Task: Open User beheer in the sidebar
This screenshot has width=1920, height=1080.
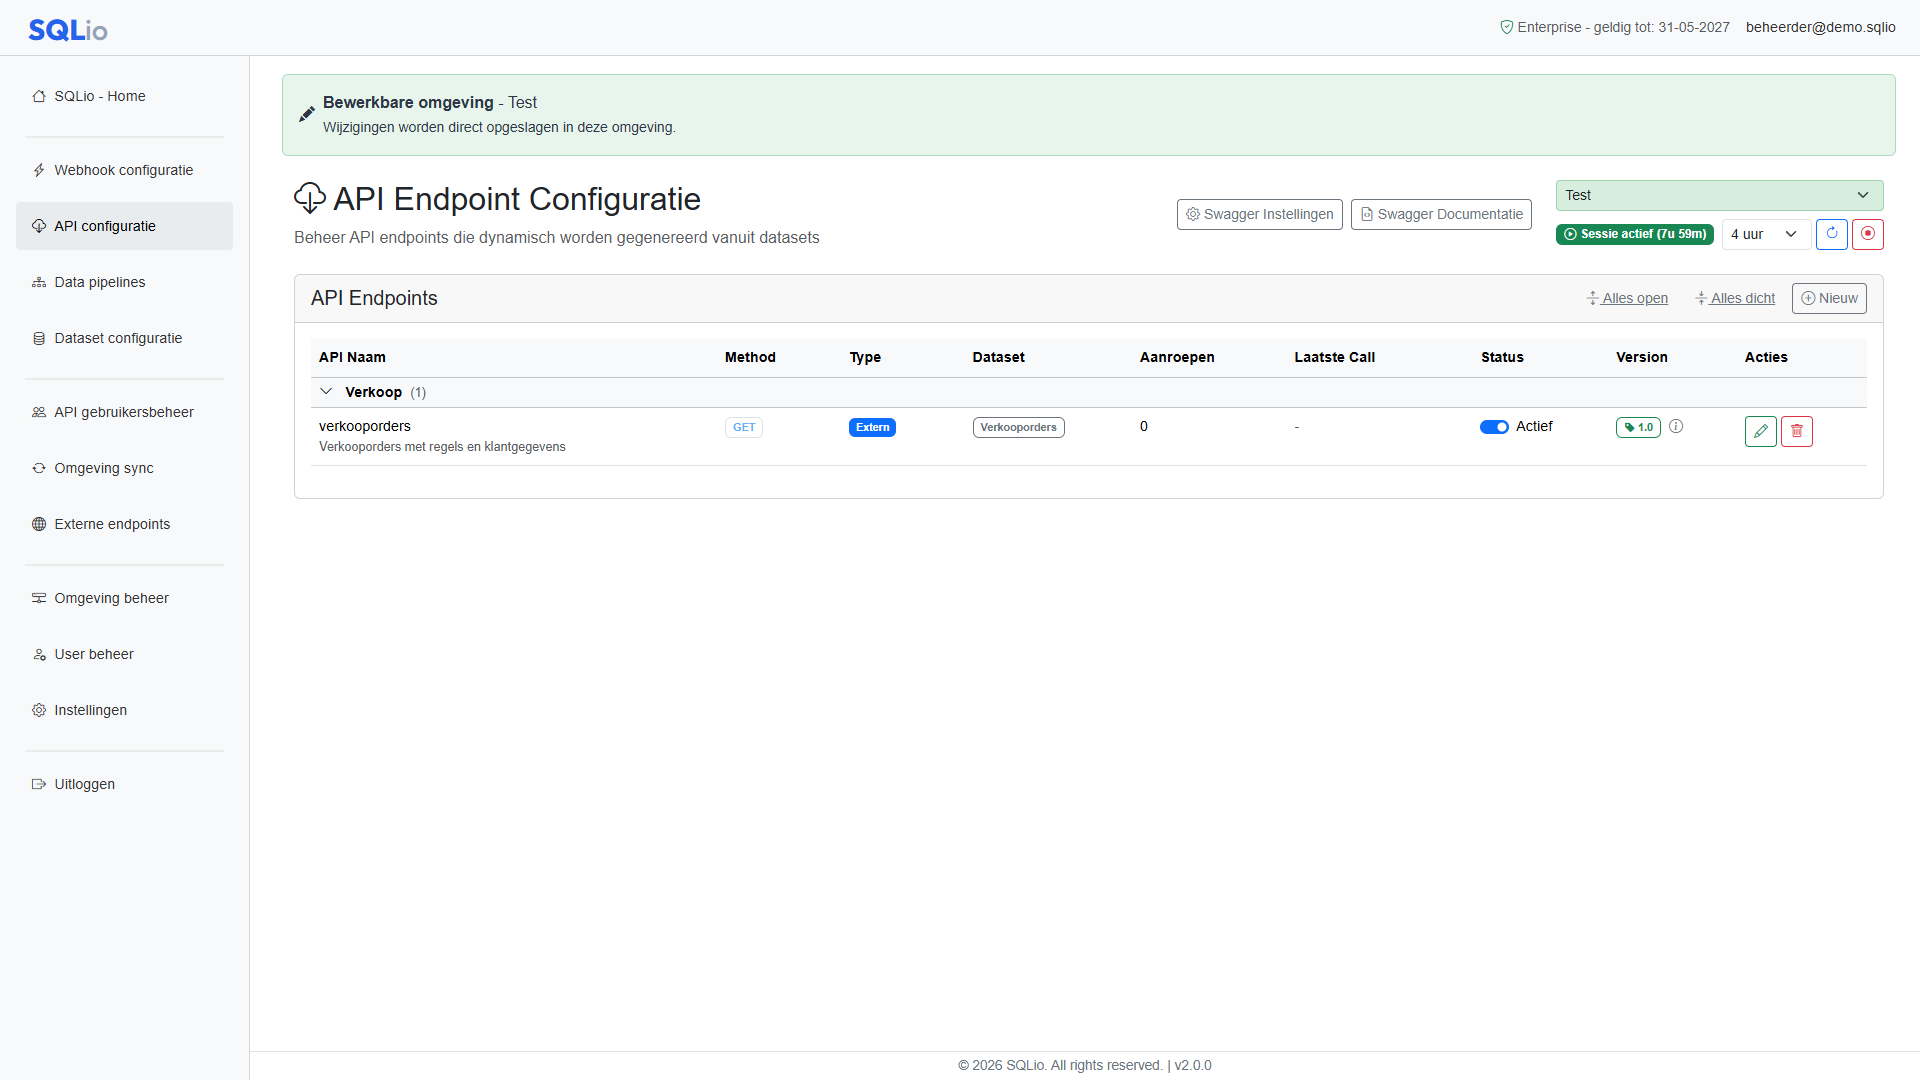Action: pos(124,654)
